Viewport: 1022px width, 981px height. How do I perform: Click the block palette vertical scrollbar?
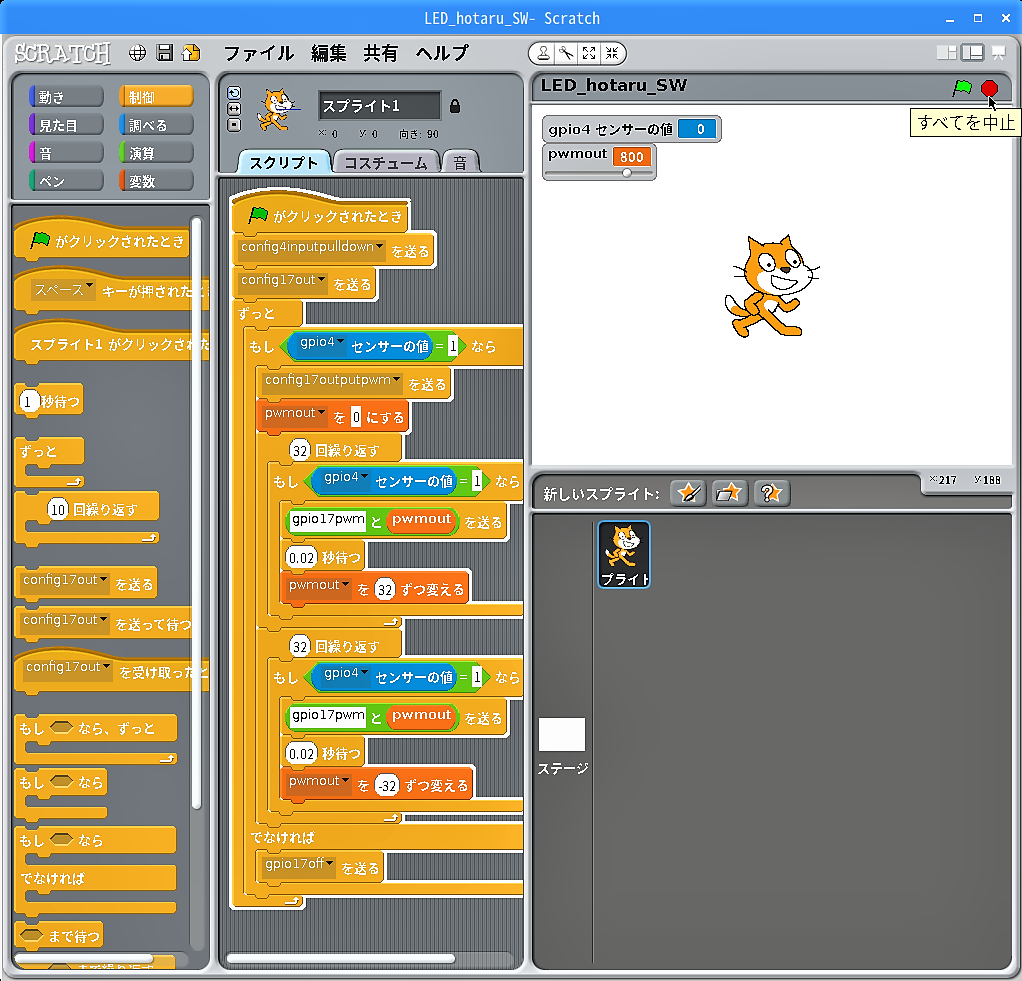point(196,515)
